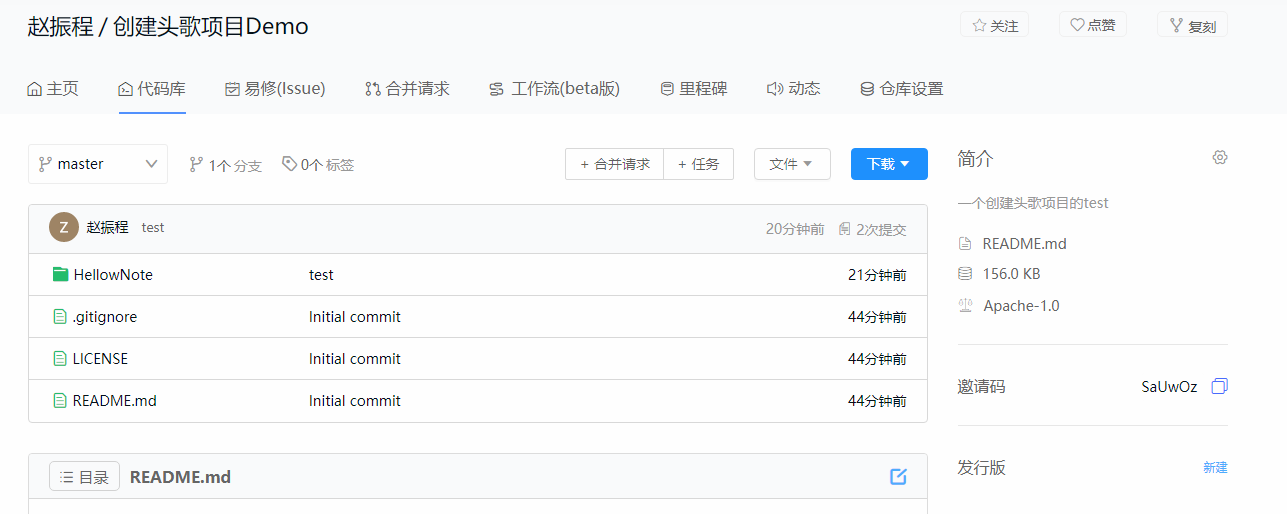Click the 目录 table of contents button

click(x=84, y=477)
